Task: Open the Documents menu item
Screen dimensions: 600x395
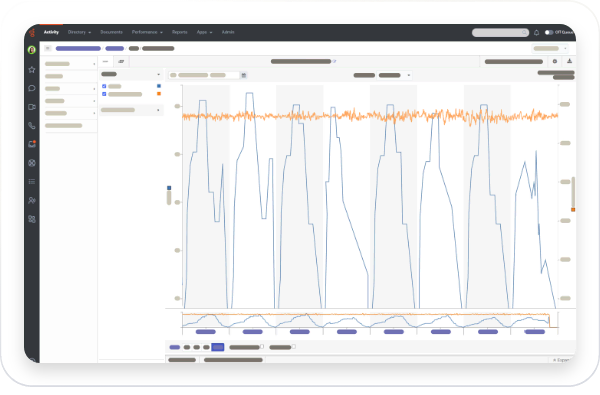Action: click(111, 32)
